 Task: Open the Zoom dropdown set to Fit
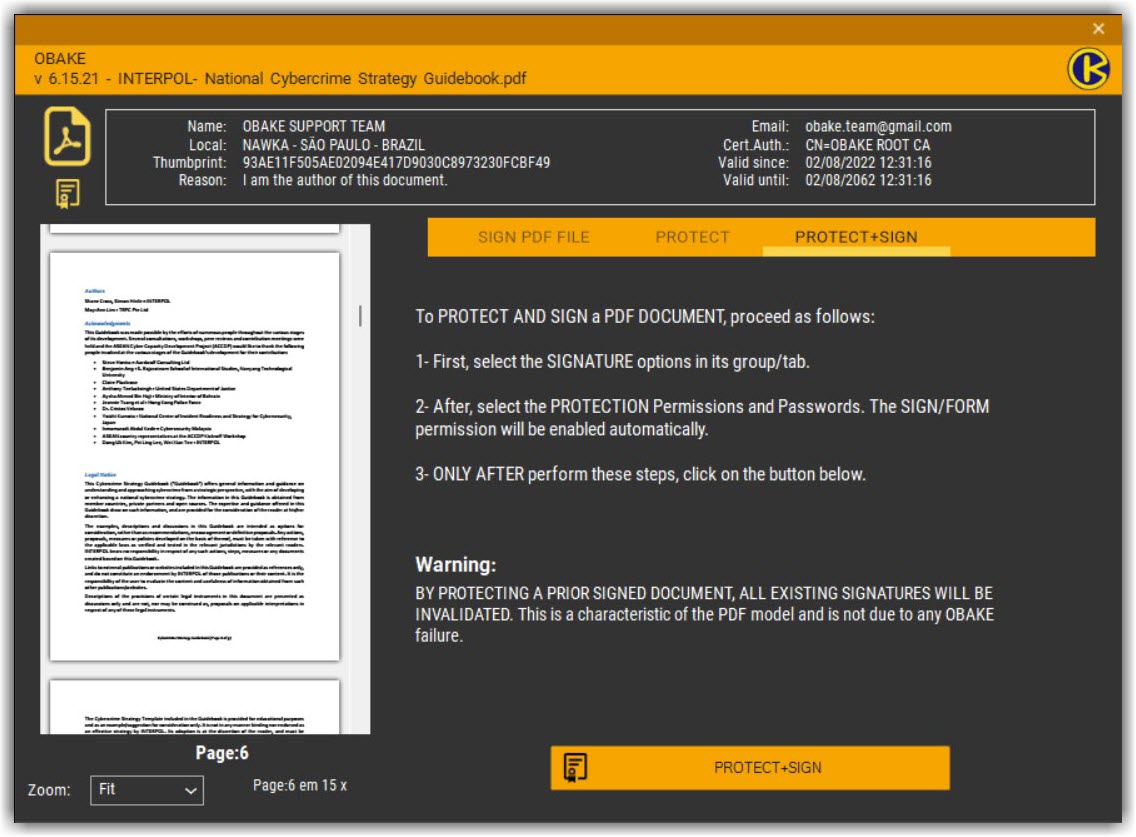click(147, 790)
